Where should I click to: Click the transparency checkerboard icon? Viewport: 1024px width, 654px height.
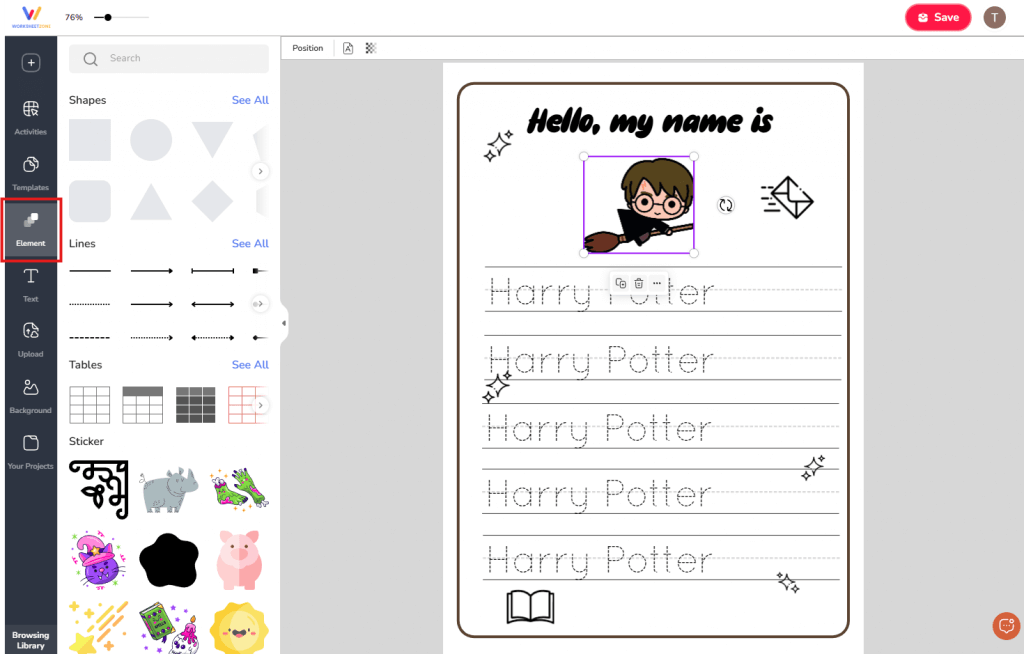[371, 48]
